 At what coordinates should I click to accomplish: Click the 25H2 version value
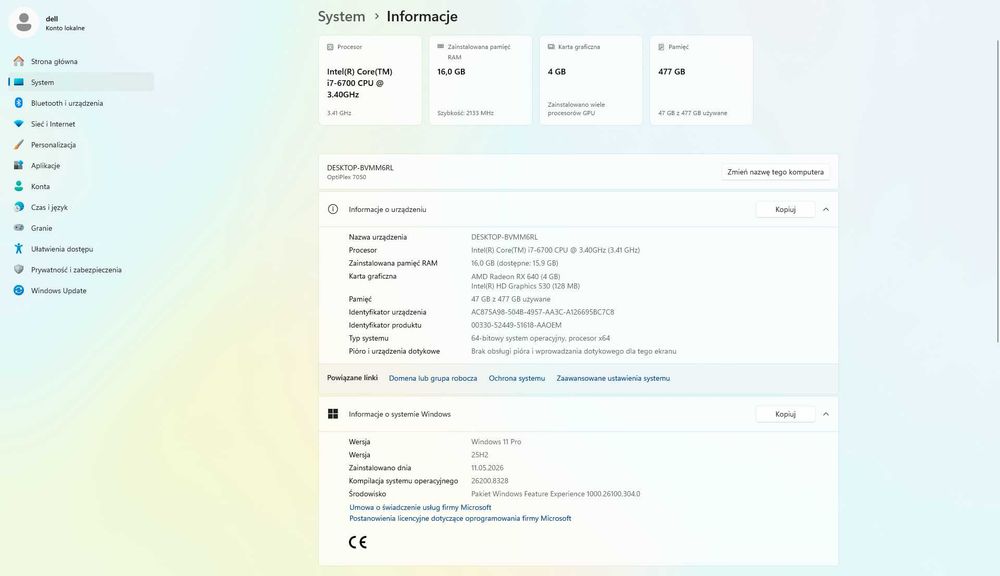click(x=480, y=455)
